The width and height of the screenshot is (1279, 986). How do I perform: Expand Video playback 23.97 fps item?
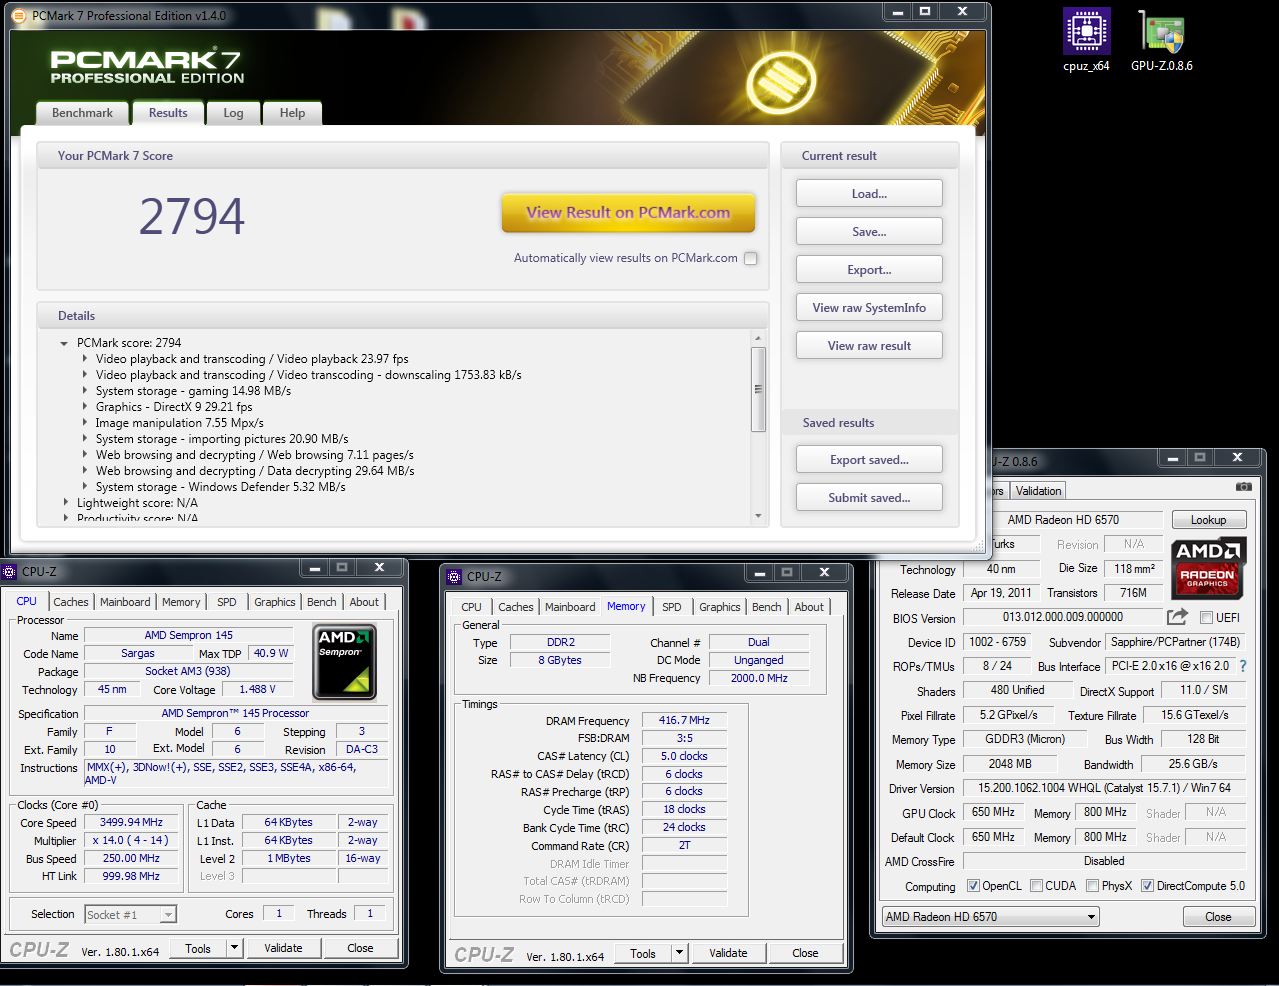85,359
